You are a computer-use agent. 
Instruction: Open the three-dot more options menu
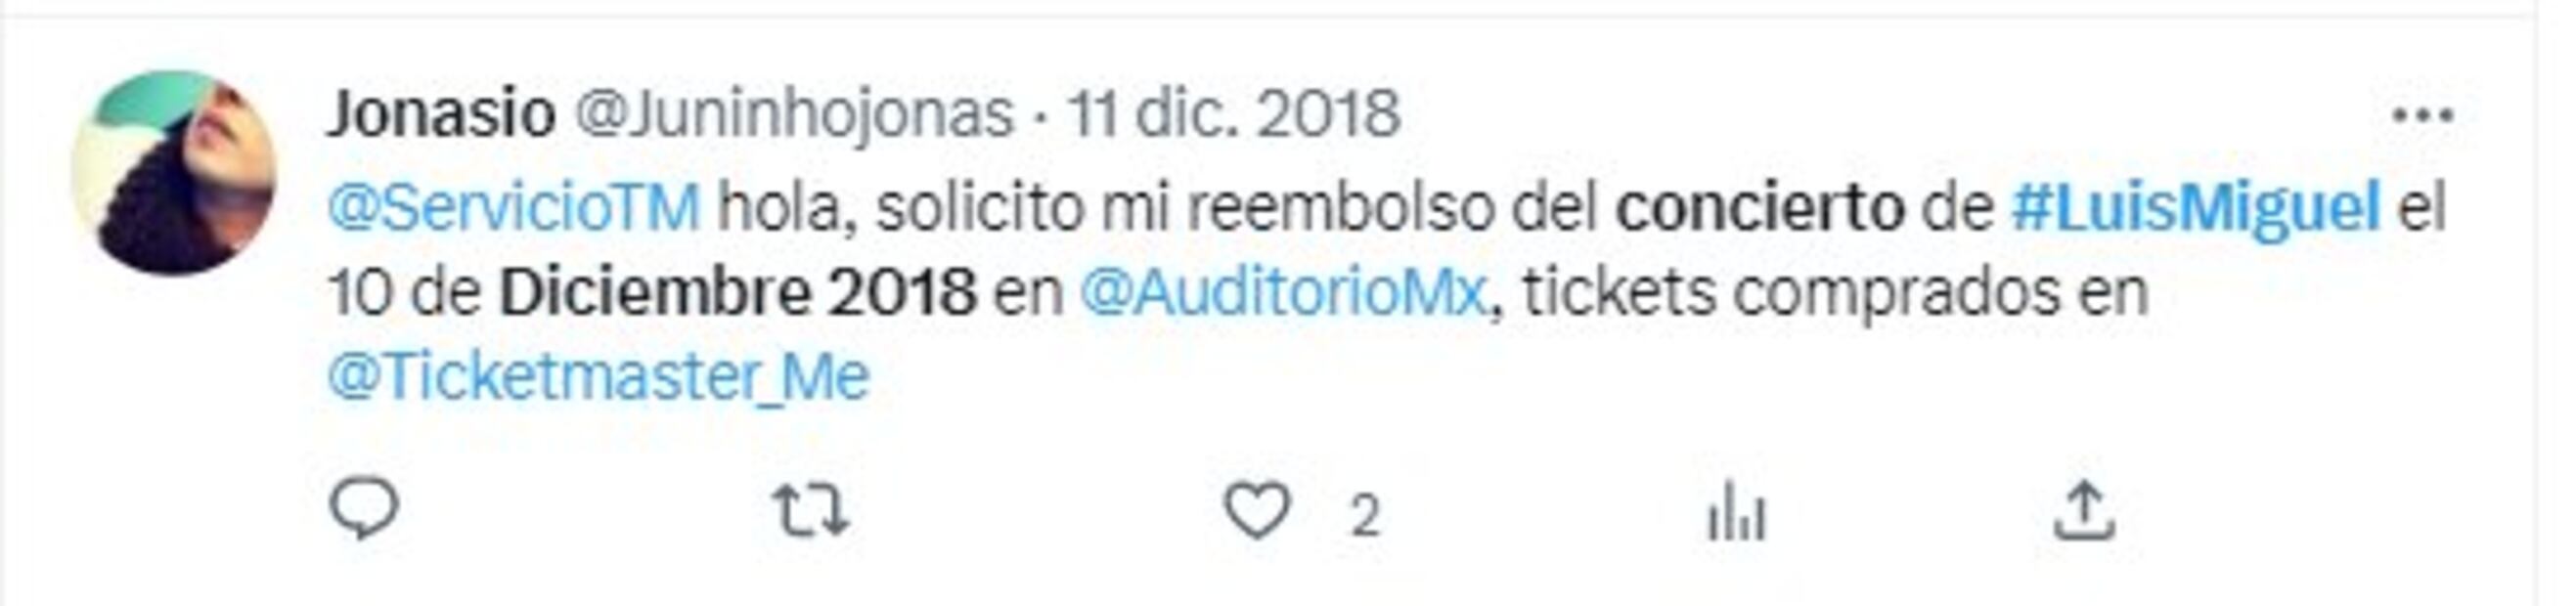point(2424,117)
